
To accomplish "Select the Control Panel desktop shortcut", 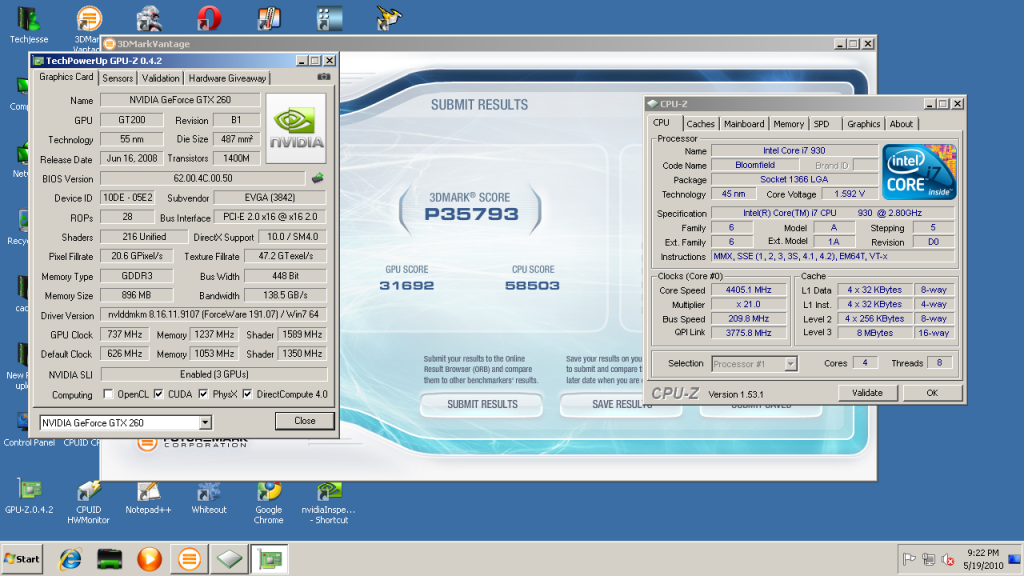I will (29, 430).
